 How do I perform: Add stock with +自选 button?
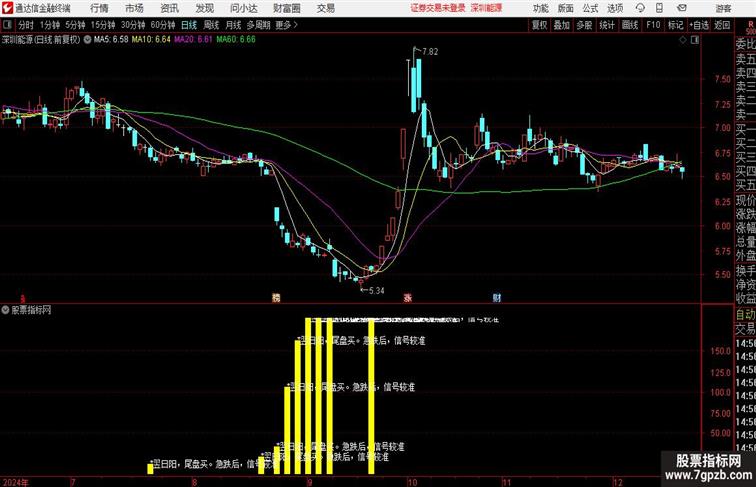pyautogui.click(x=699, y=25)
